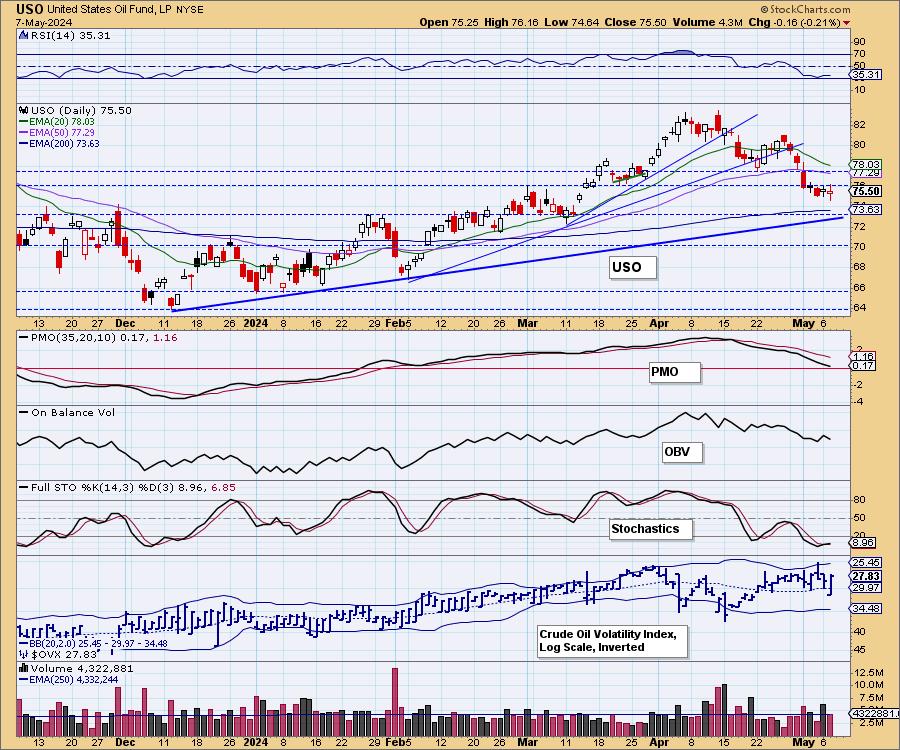
Task: Click the Volume 4.3M header value
Action: [x=707, y=22]
